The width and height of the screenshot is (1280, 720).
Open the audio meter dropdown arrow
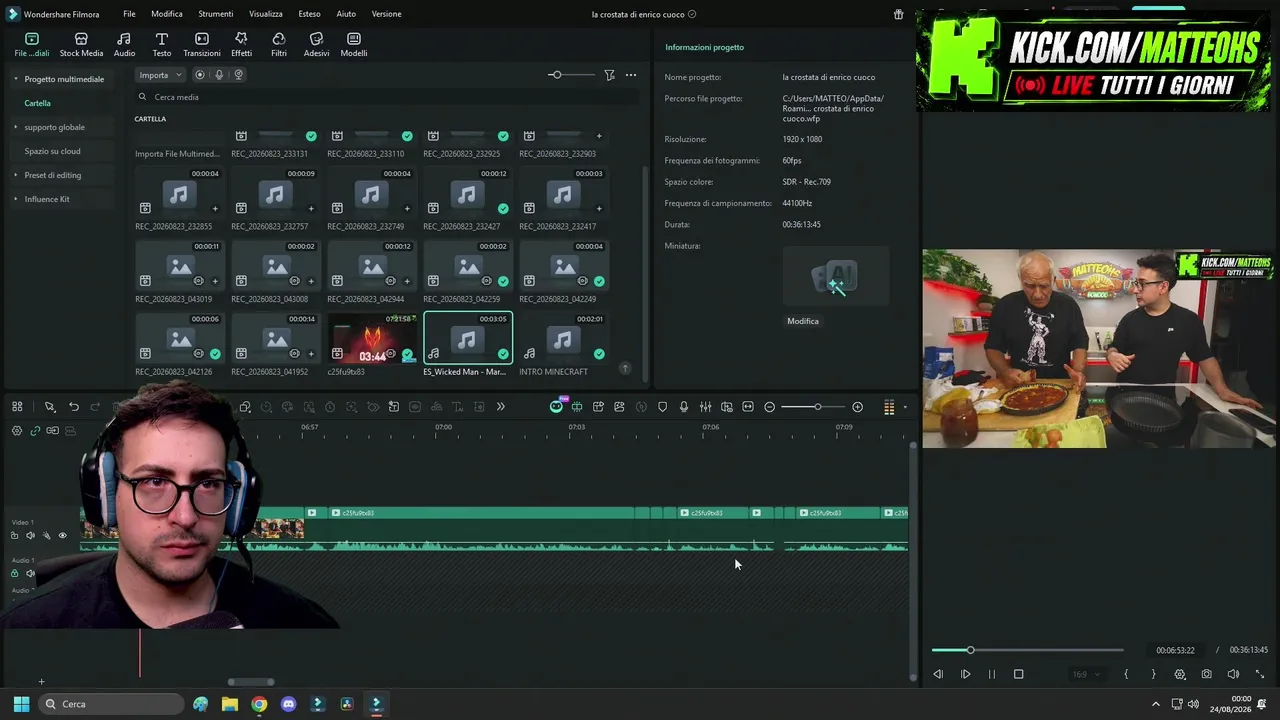coord(905,407)
